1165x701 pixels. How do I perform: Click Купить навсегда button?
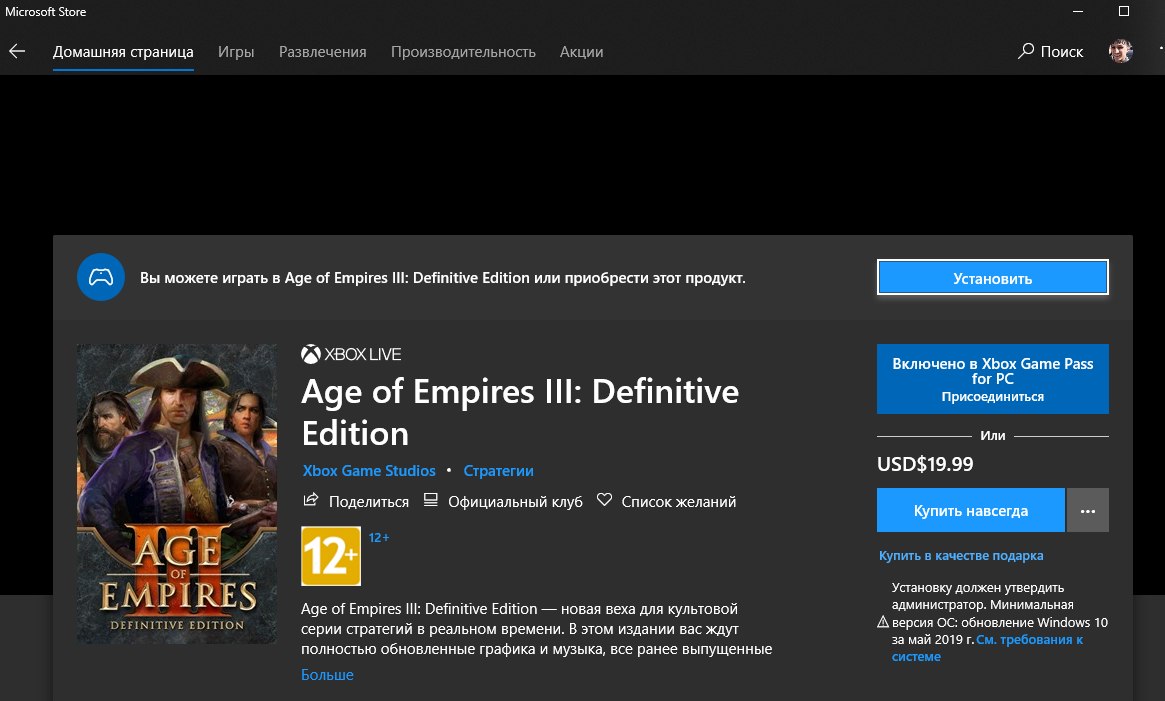[x=970, y=510]
